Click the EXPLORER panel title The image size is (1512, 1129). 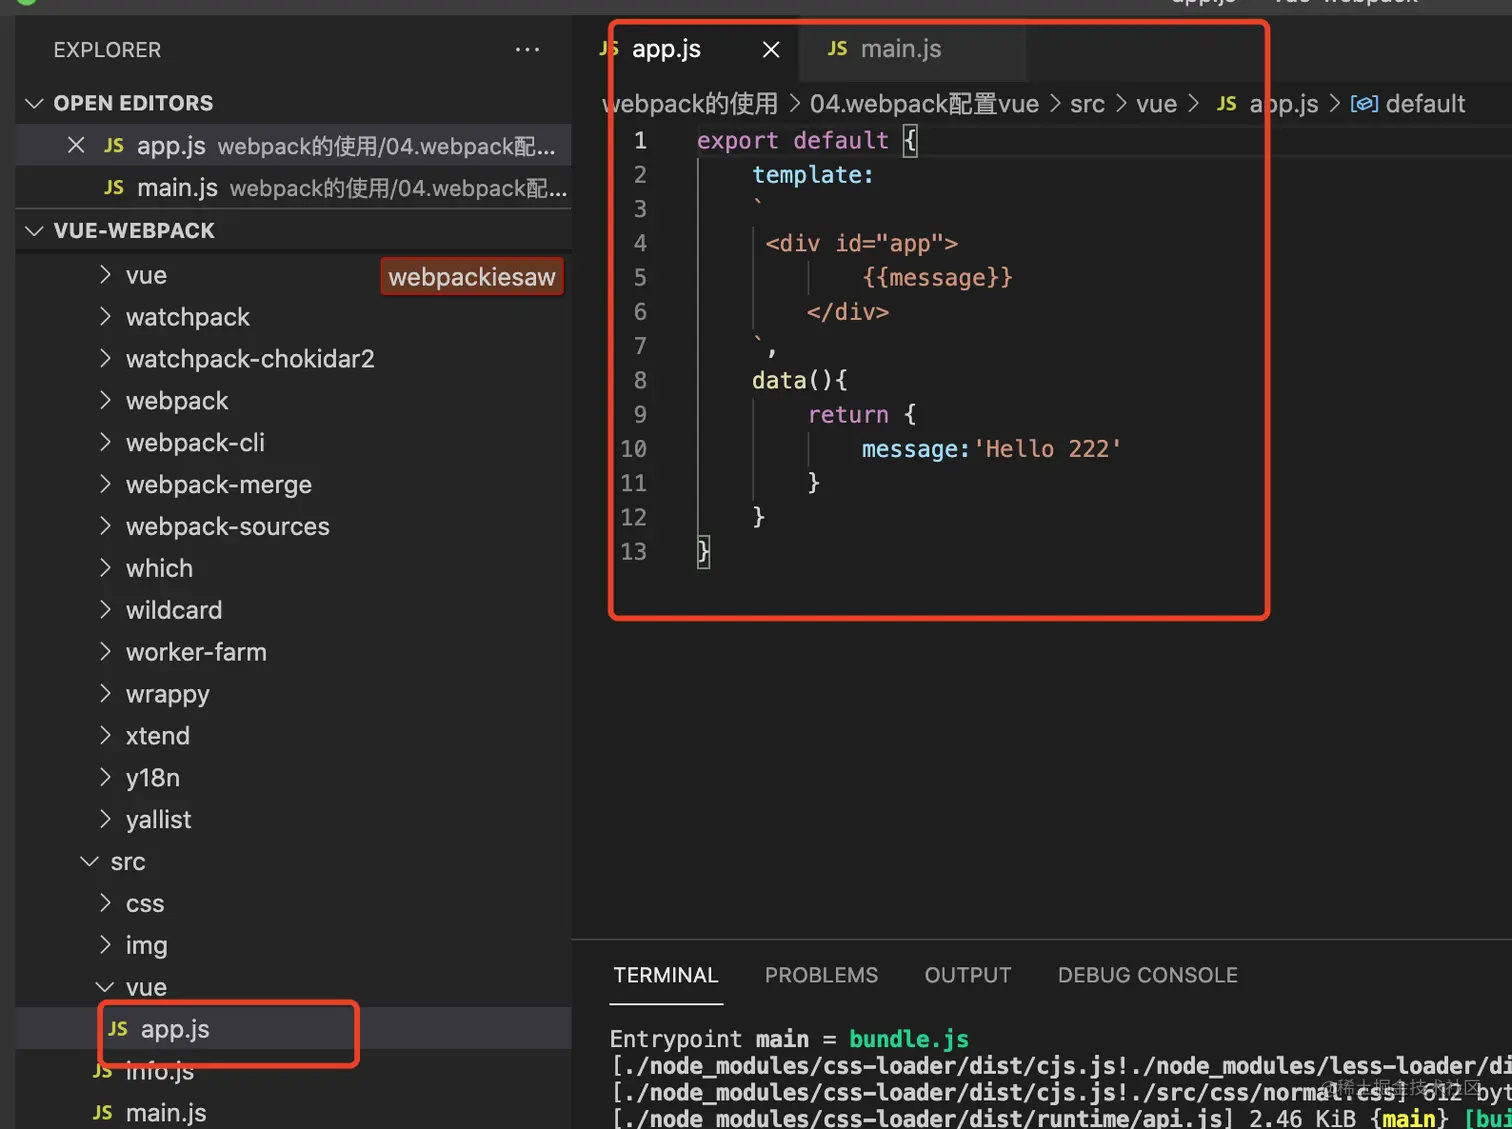click(107, 50)
